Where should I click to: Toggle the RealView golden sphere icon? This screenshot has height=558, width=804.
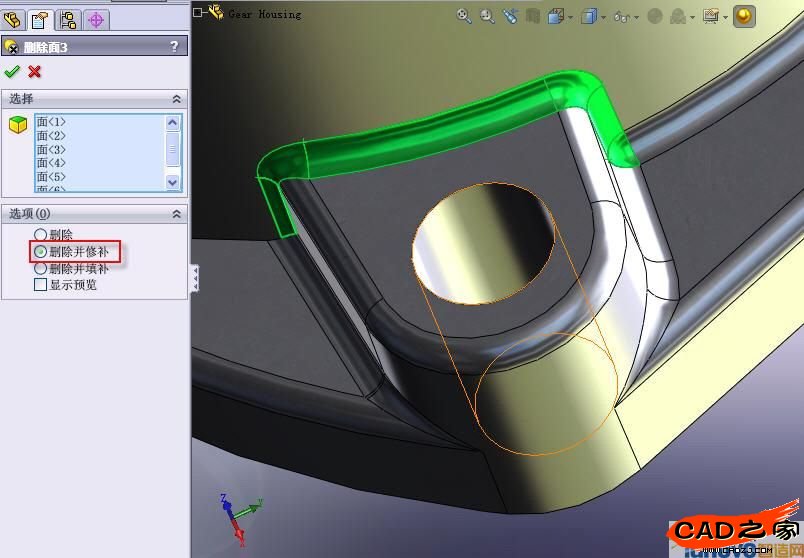click(743, 15)
